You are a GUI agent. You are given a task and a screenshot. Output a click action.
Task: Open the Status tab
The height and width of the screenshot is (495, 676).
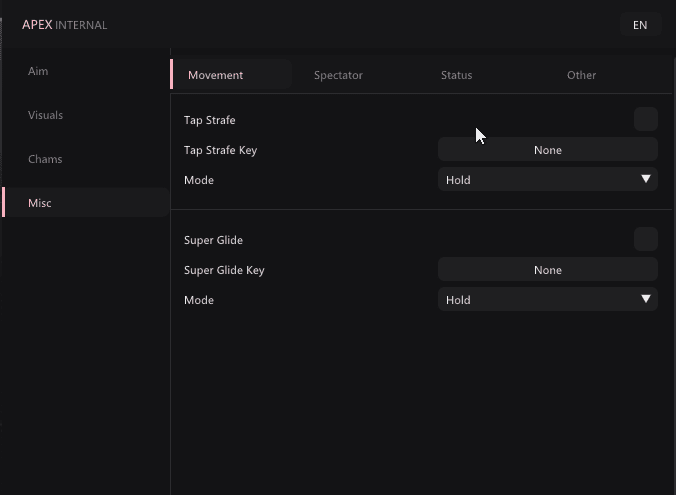pyautogui.click(x=457, y=75)
